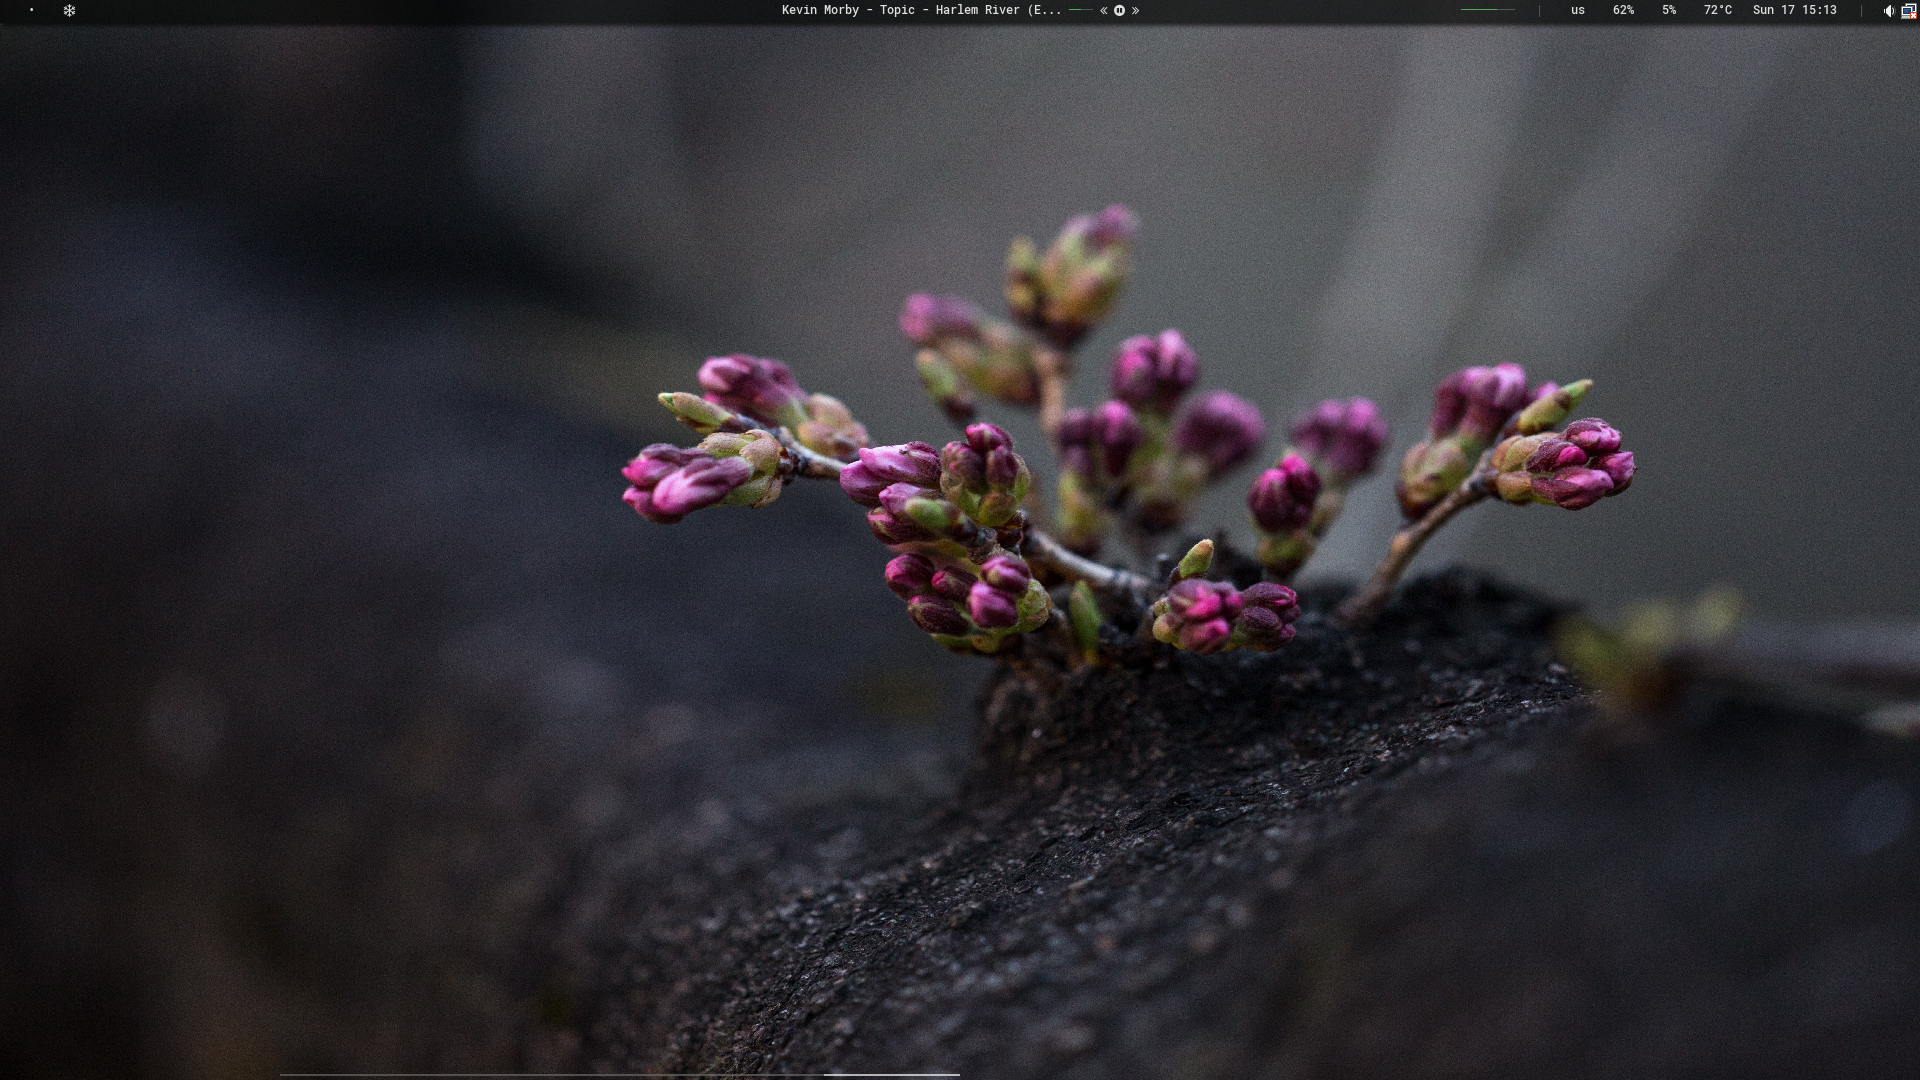Skip to the previous track

click(1104, 10)
